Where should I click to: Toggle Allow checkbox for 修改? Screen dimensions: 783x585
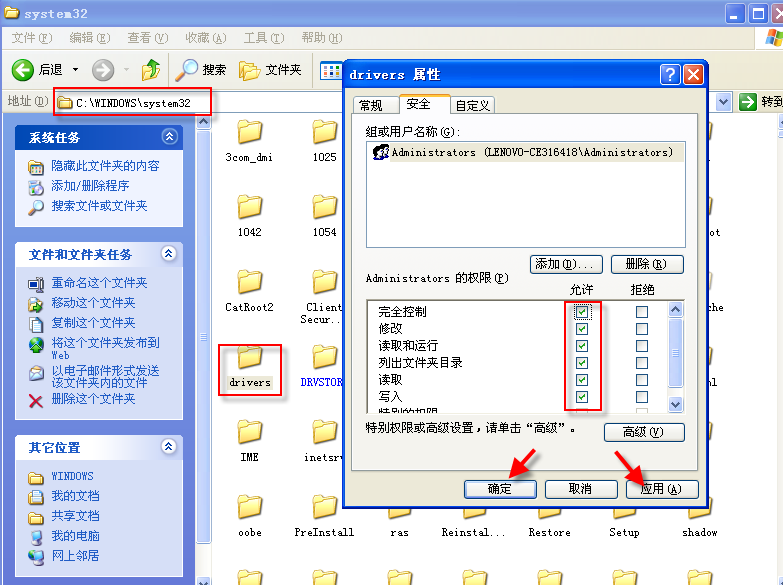coord(582,329)
